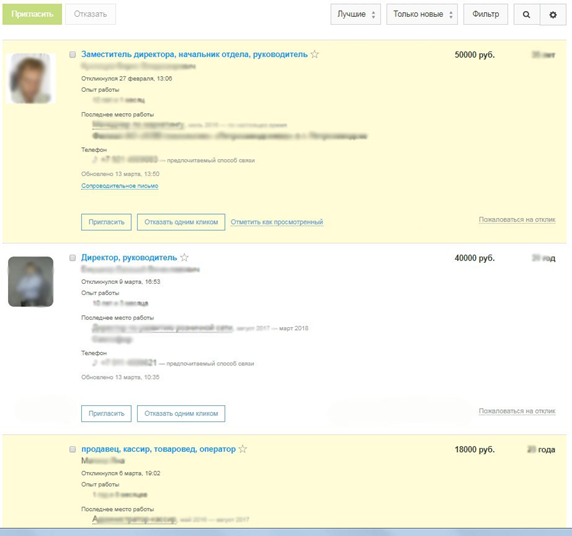Image resolution: width=572 pixels, height=536 pixels.
Task: Click the 18000 руб. salary text
Action: 475,450
